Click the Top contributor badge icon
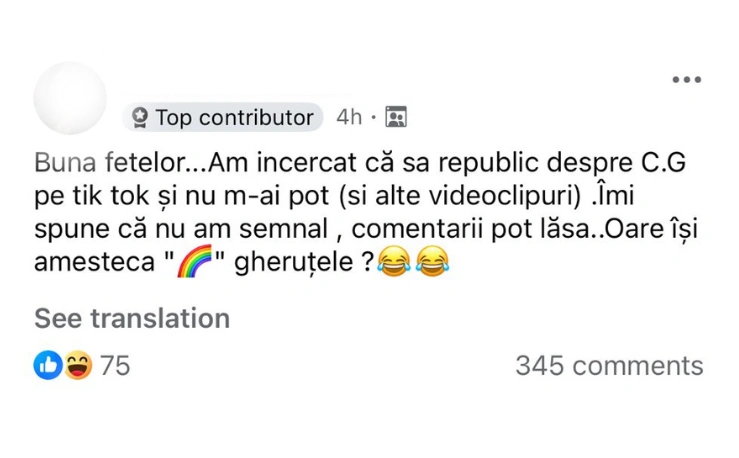Viewport: 739px width, 458px height. point(139,118)
